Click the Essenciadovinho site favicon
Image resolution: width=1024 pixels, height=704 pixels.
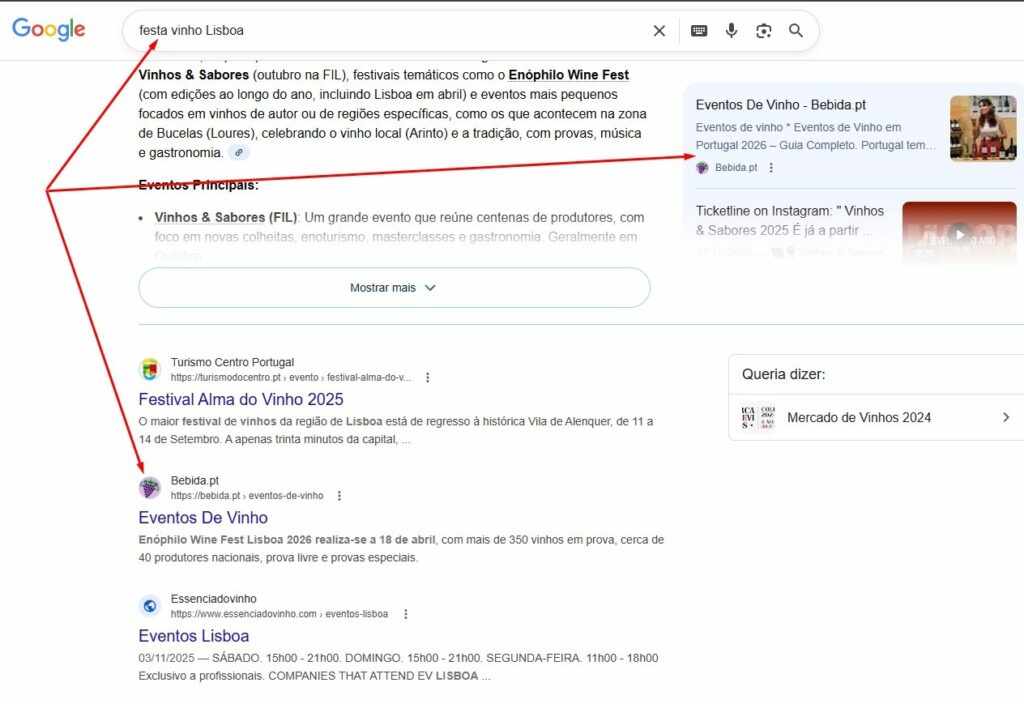click(x=149, y=605)
